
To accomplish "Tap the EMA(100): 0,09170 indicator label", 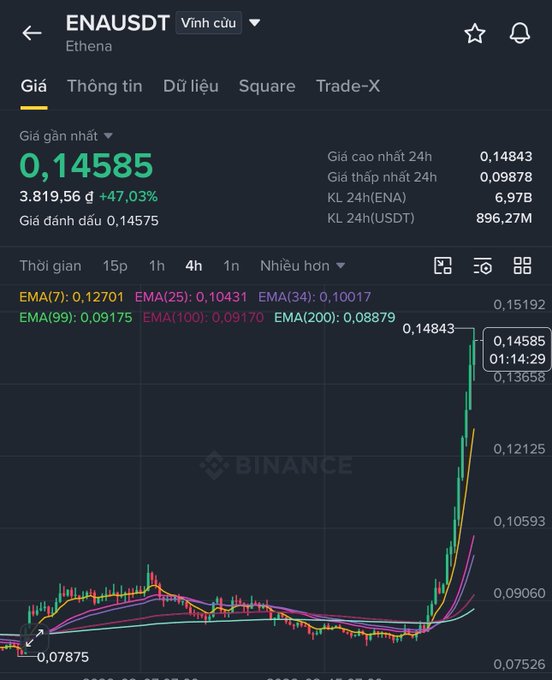I will pyautogui.click(x=203, y=317).
